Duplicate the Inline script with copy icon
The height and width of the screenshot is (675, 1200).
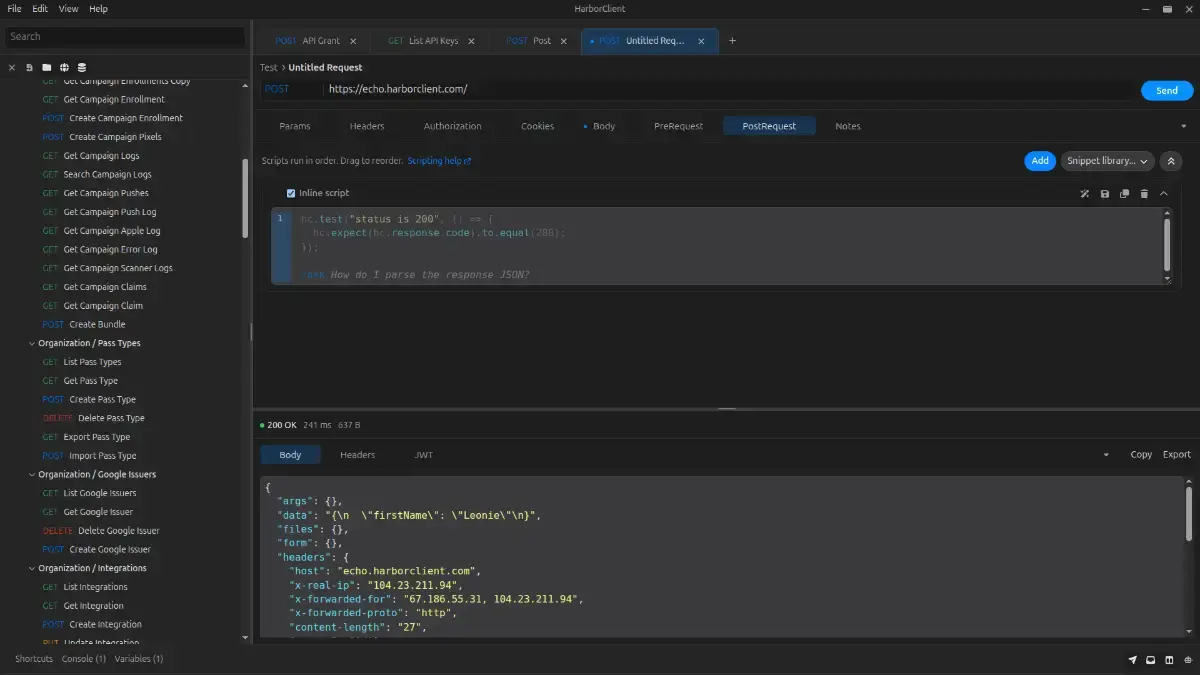(x=1124, y=193)
